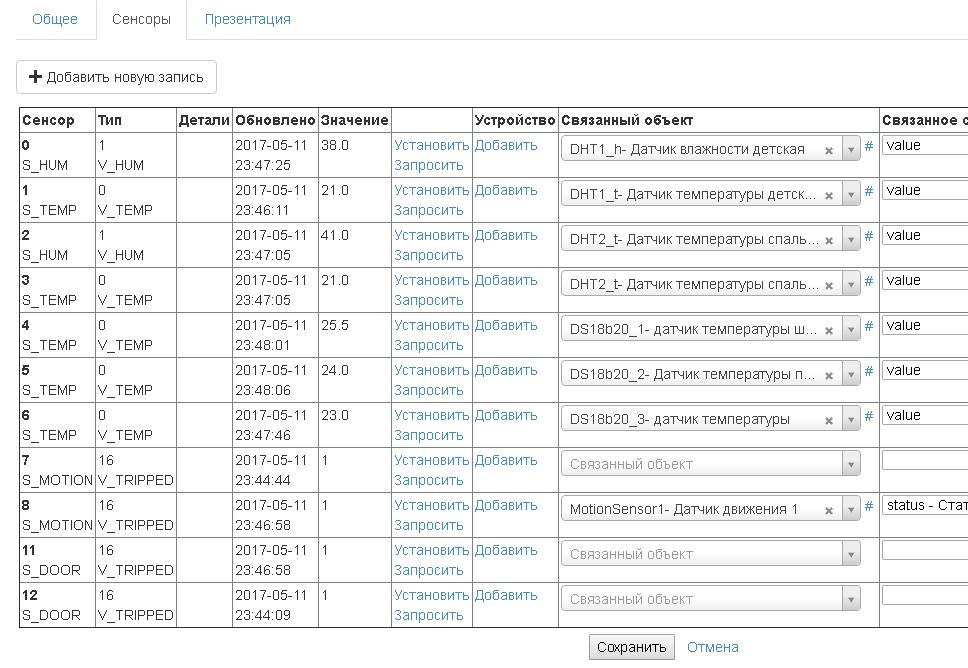This screenshot has height=668, width=968.
Task: Clear MotionSensor1 linked object selection
Action: point(829,511)
